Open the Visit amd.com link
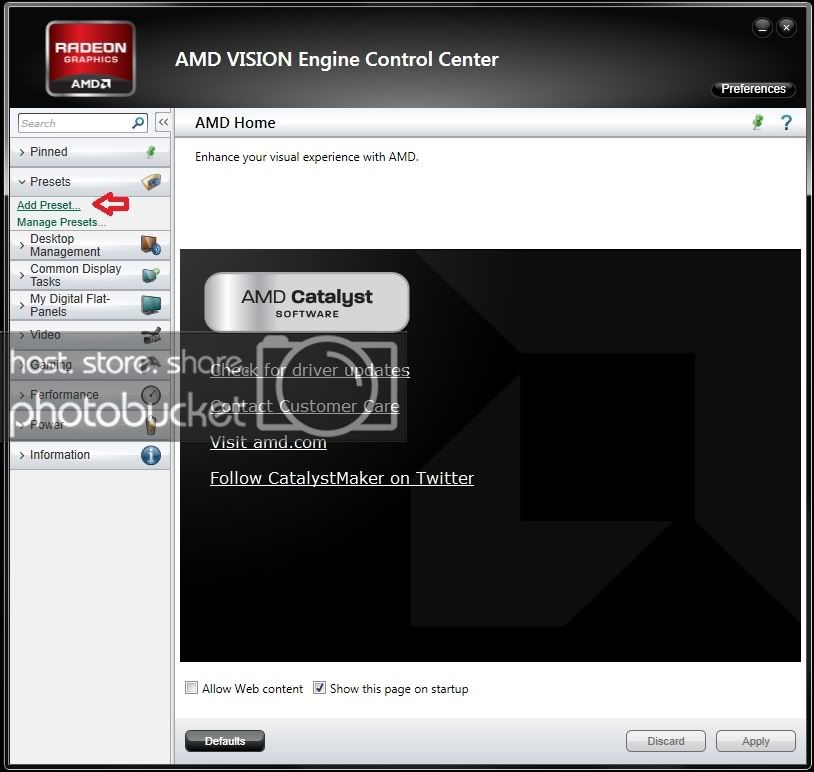Viewport: 814px width, 772px height. [x=268, y=442]
